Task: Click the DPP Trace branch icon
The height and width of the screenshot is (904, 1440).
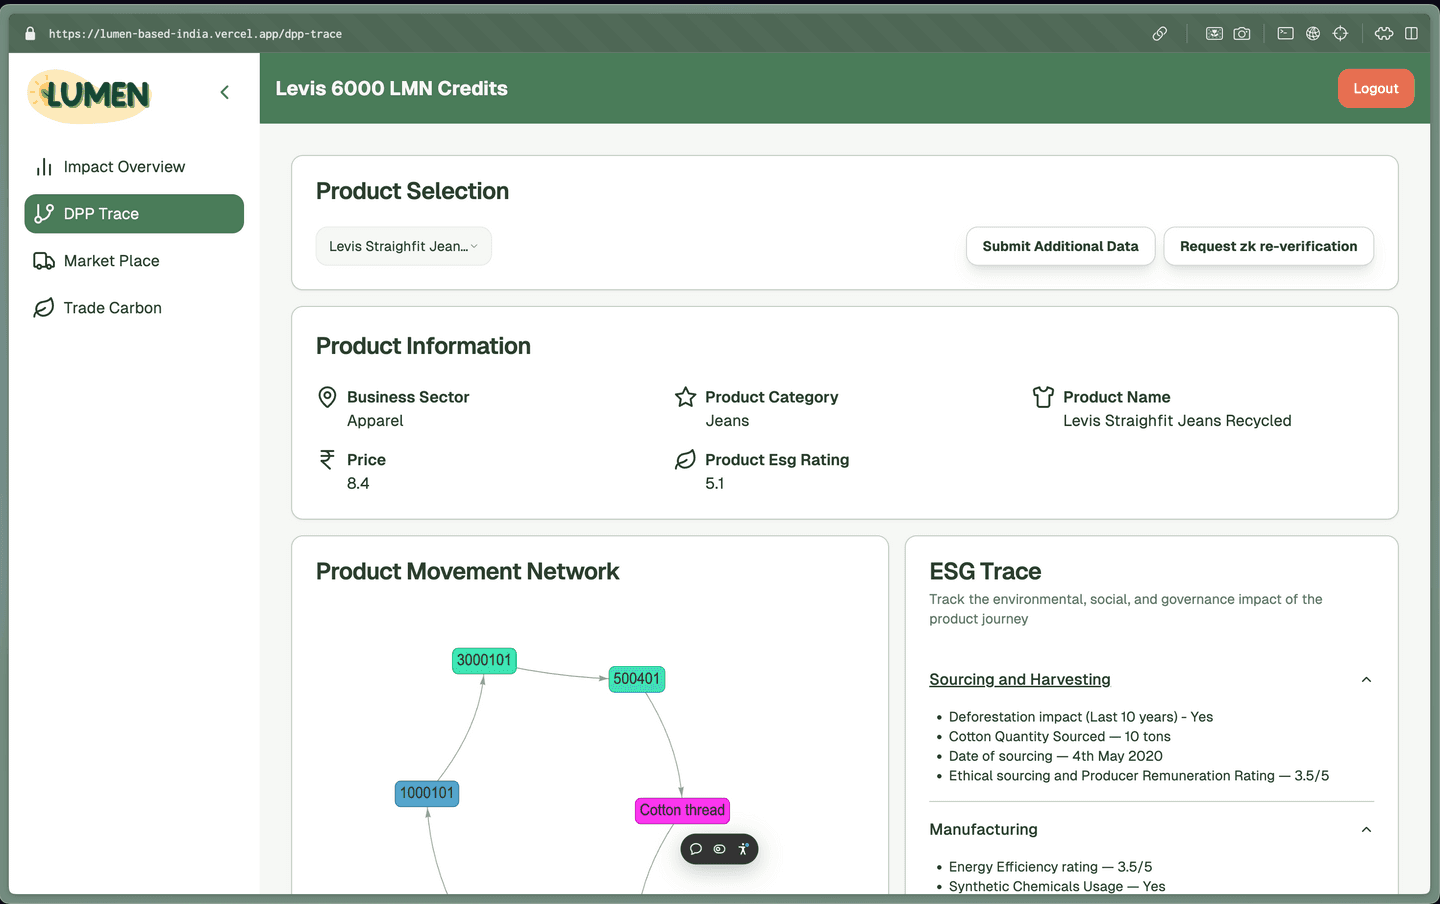Action: point(44,214)
